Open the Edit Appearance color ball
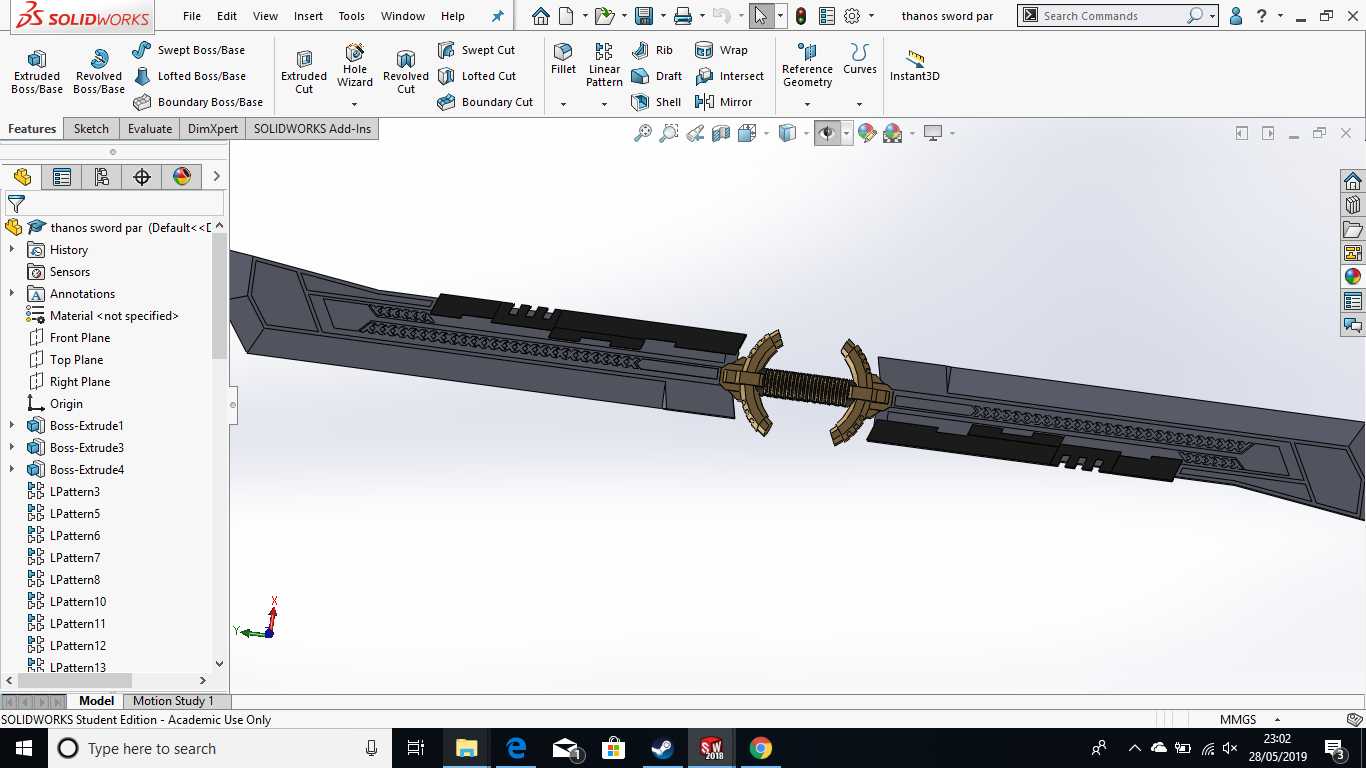The image size is (1366, 768). pyautogui.click(x=867, y=133)
